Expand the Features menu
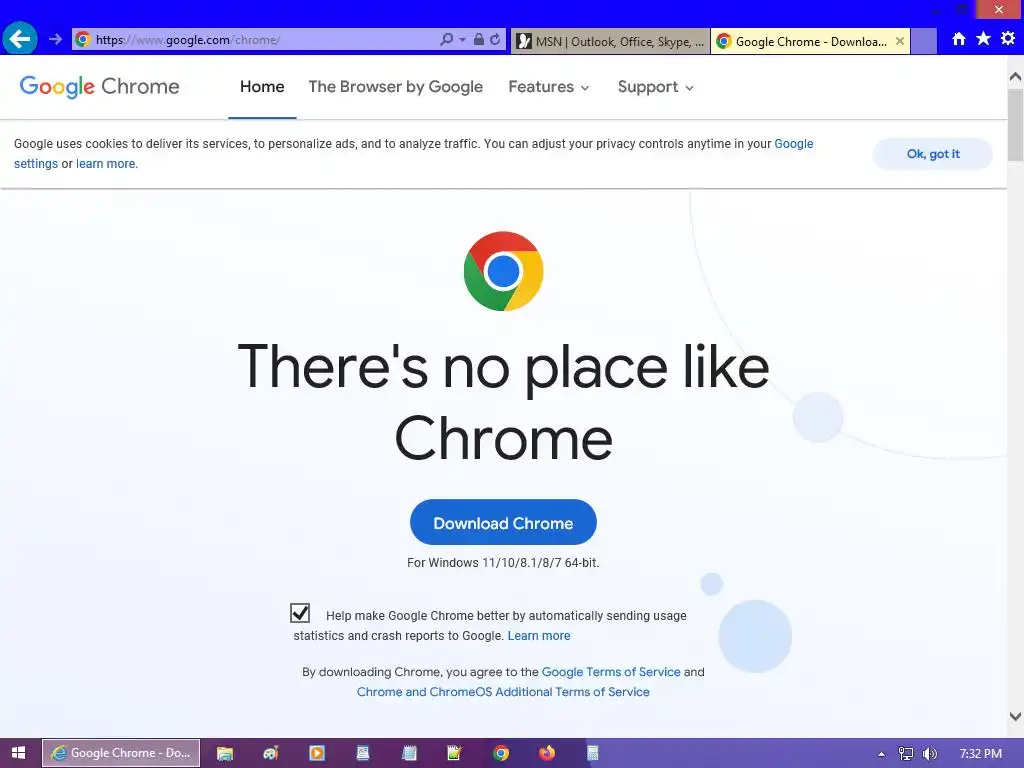Image resolution: width=1024 pixels, height=768 pixels. click(549, 87)
